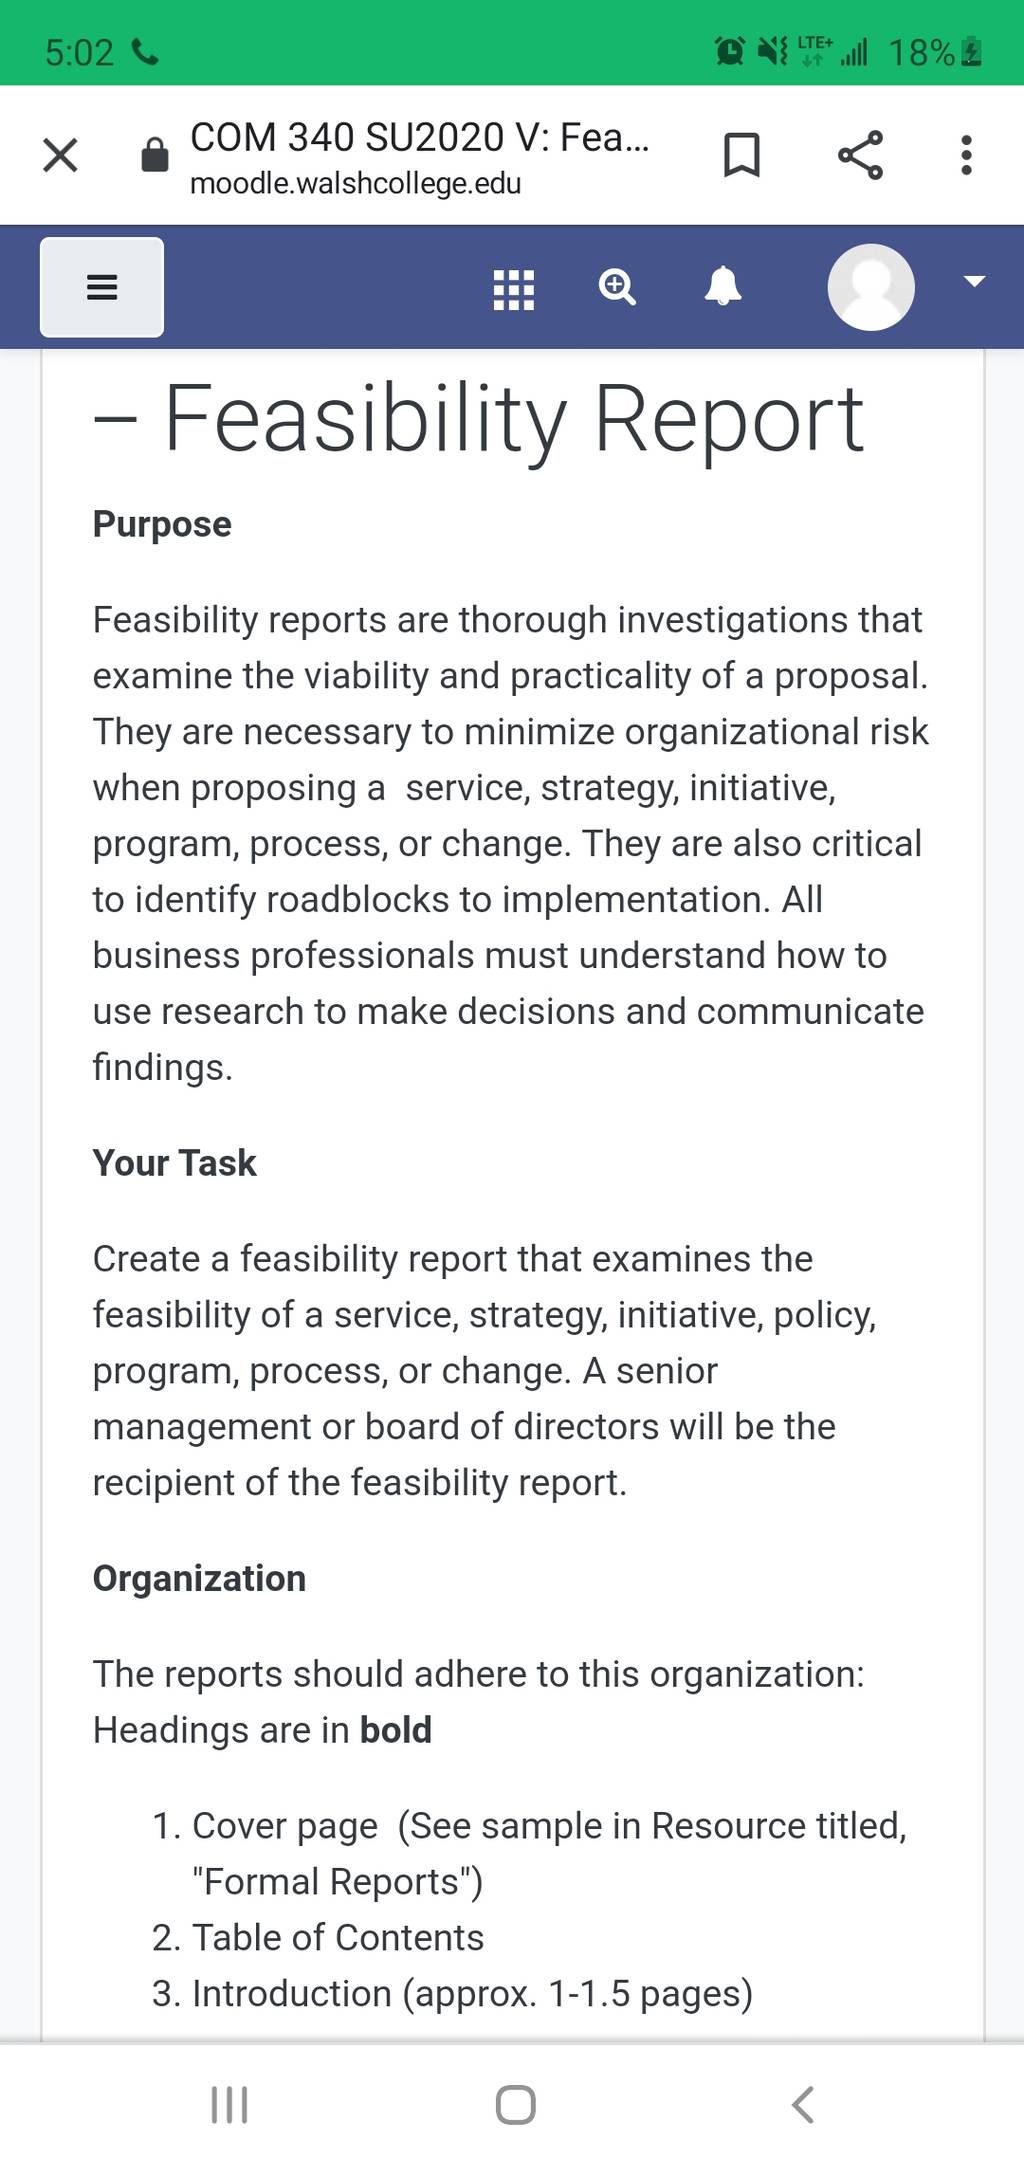Open notifications bell
The width and height of the screenshot is (1024, 2162).
point(723,286)
